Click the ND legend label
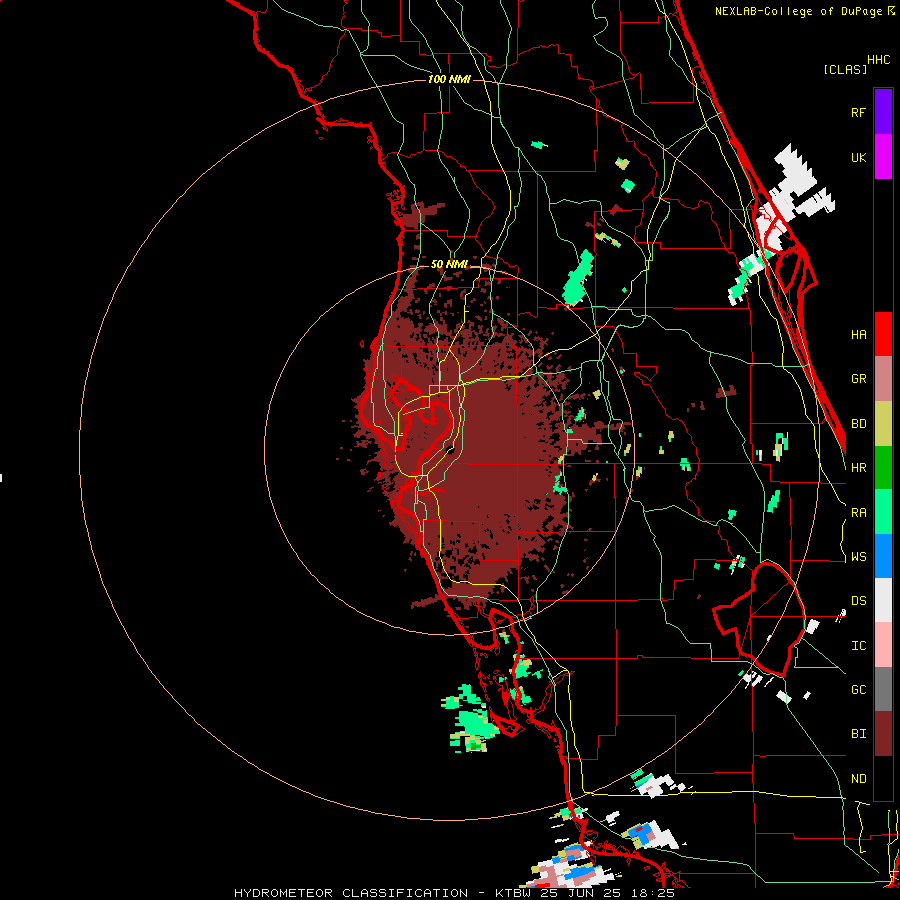 858,779
